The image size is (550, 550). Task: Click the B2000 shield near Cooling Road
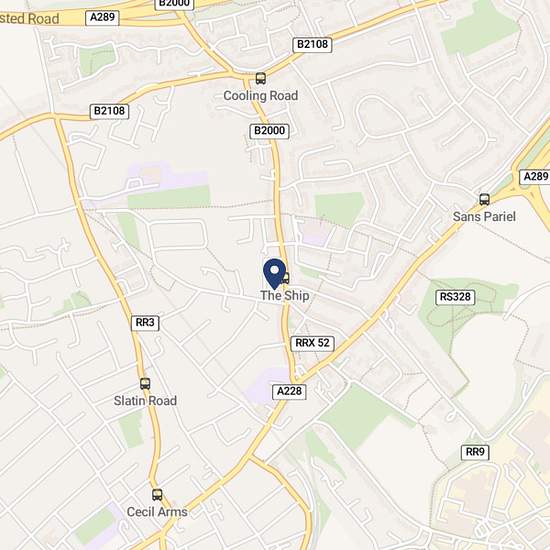[x=269, y=131]
